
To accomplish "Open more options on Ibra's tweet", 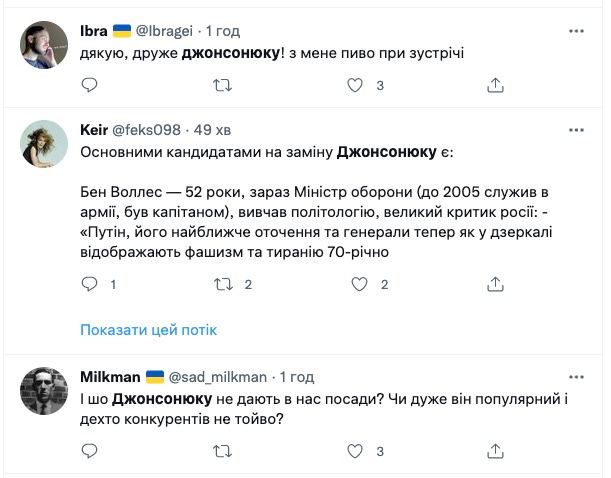I will pos(576,31).
